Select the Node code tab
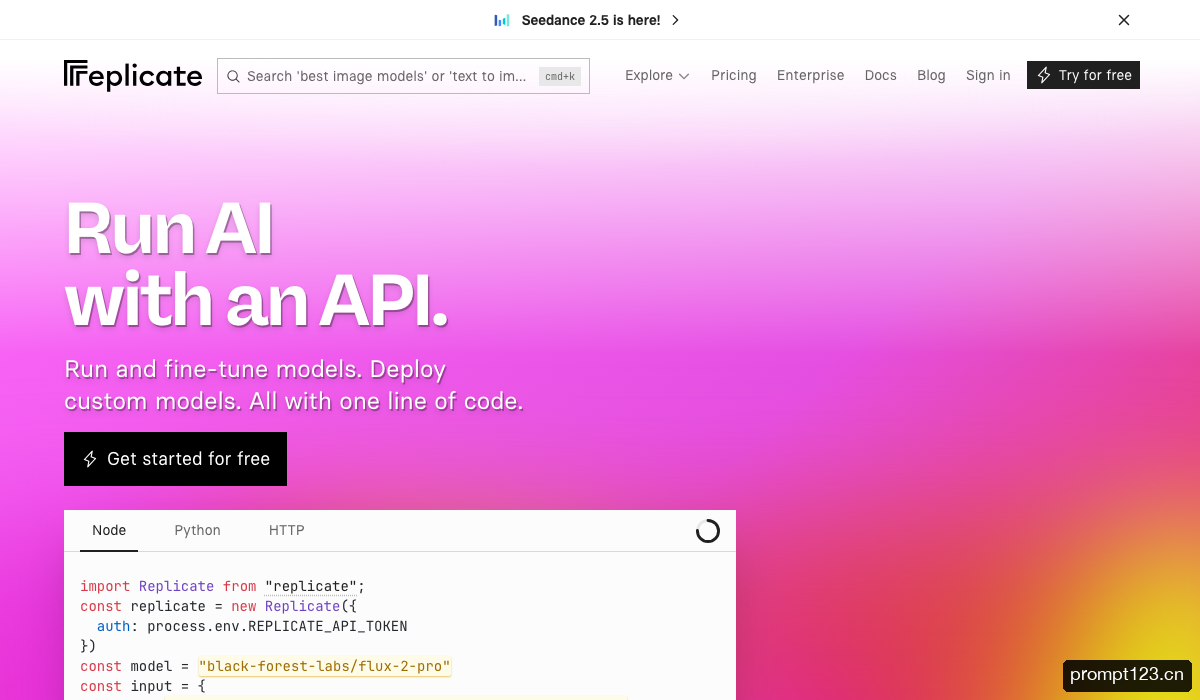The width and height of the screenshot is (1200, 700). point(109,531)
